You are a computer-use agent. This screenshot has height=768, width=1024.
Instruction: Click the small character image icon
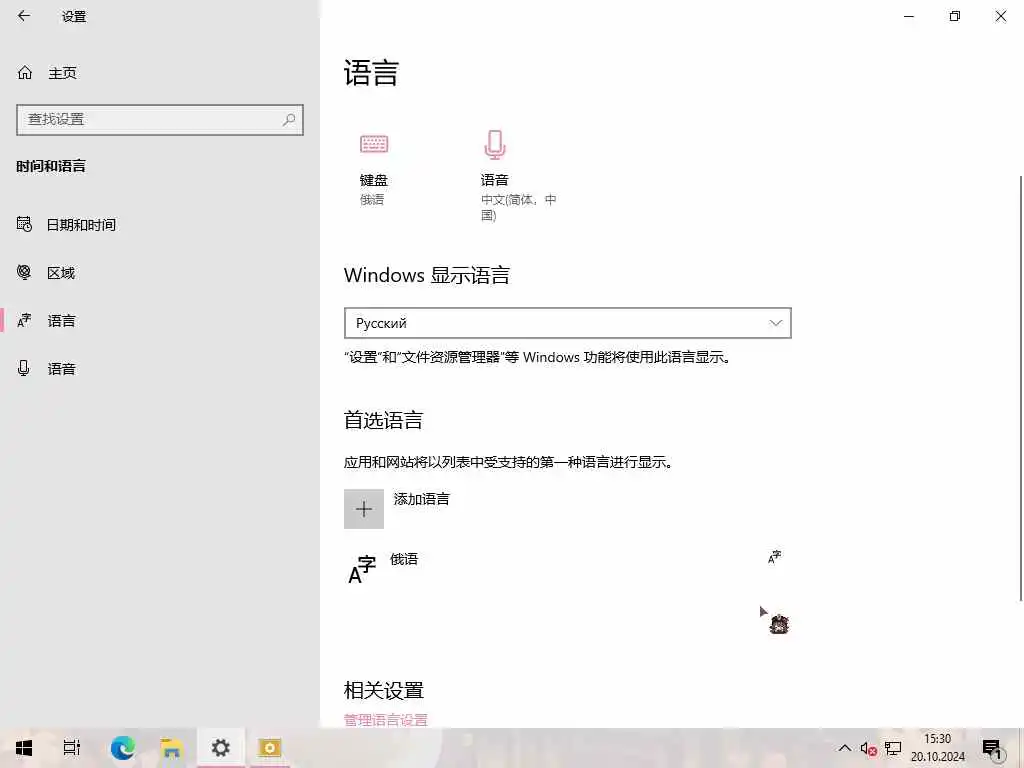point(778,624)
